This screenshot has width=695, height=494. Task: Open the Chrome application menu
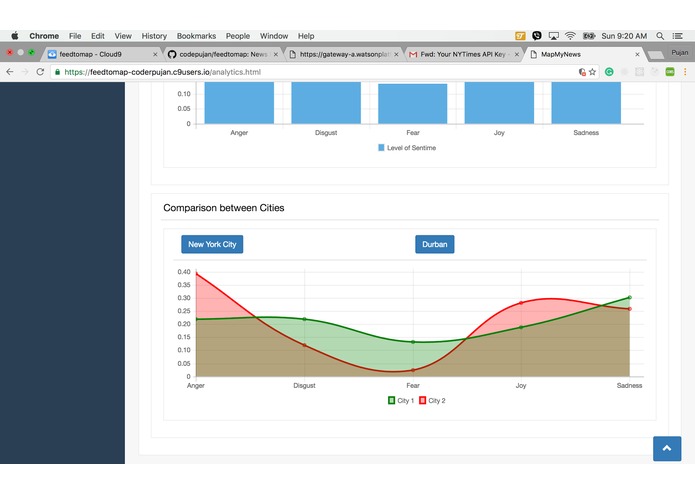tap(44, 36)
